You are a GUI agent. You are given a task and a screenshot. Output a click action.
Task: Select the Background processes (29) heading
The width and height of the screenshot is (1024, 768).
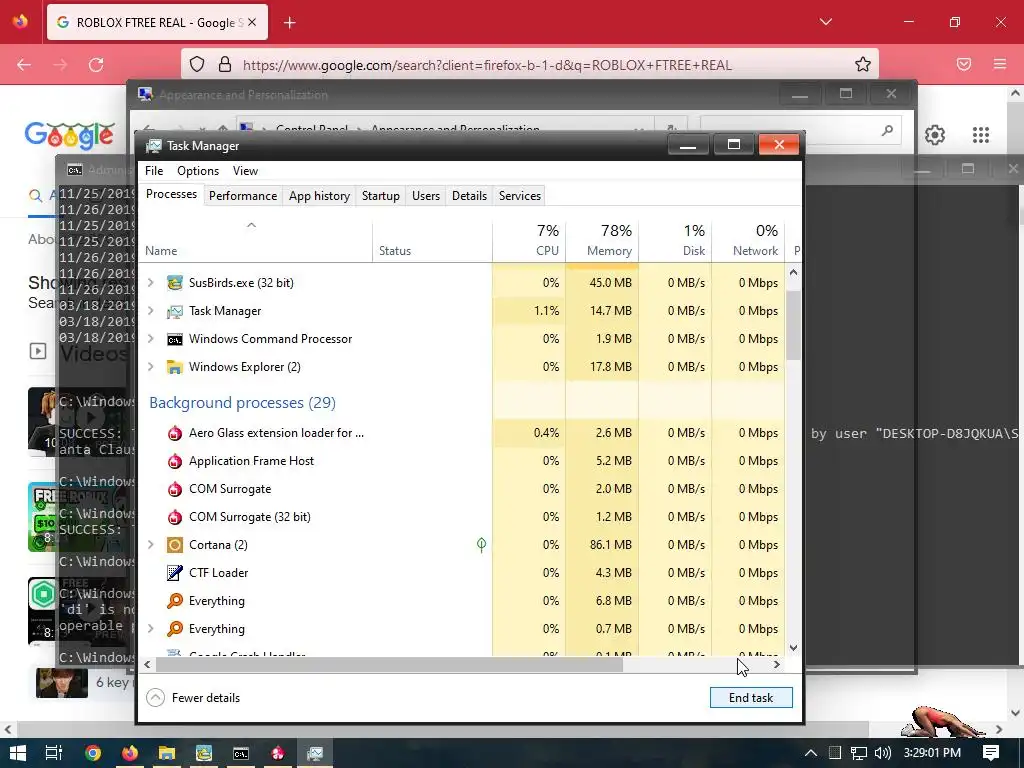[242, 403]
